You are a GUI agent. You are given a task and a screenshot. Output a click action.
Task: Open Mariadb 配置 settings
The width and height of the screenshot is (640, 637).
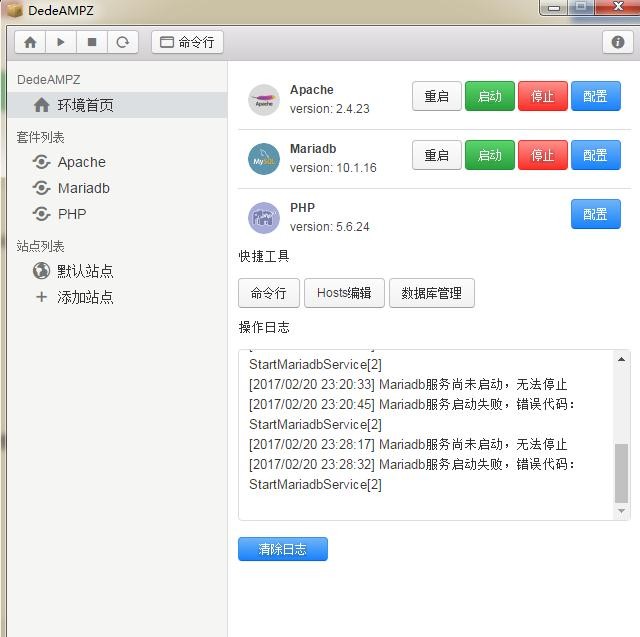coord(596,155)
